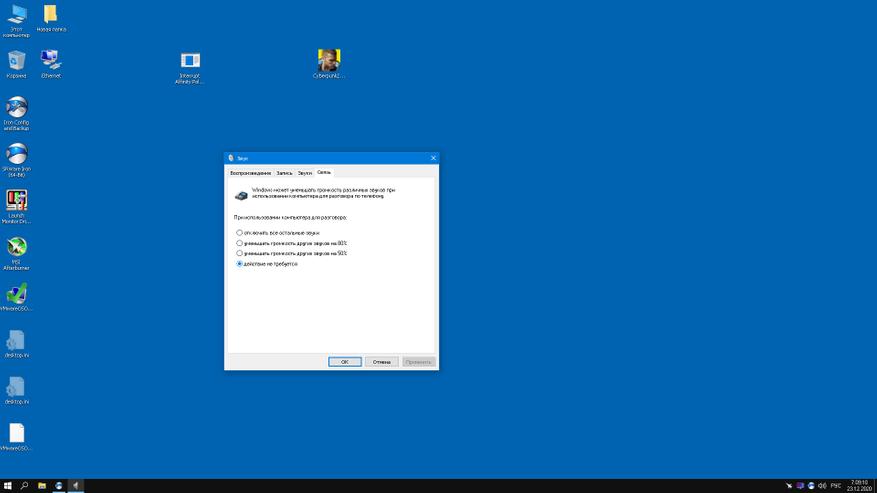Open Launch Monitor desktop icon
This screenshot has height=493, width=877.
pos(16,200)
